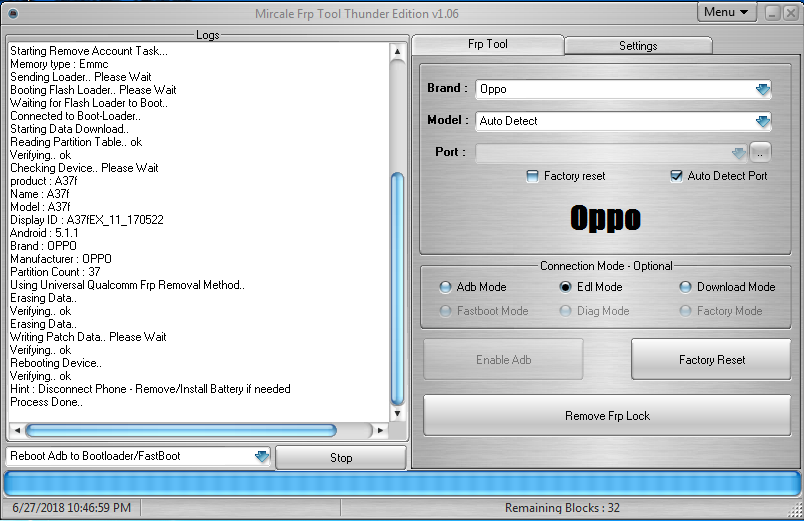The width and height of the screenshot is (804, 521).
Task: Select Fastboot Mode radio button
Action: (x=445, y=311)
